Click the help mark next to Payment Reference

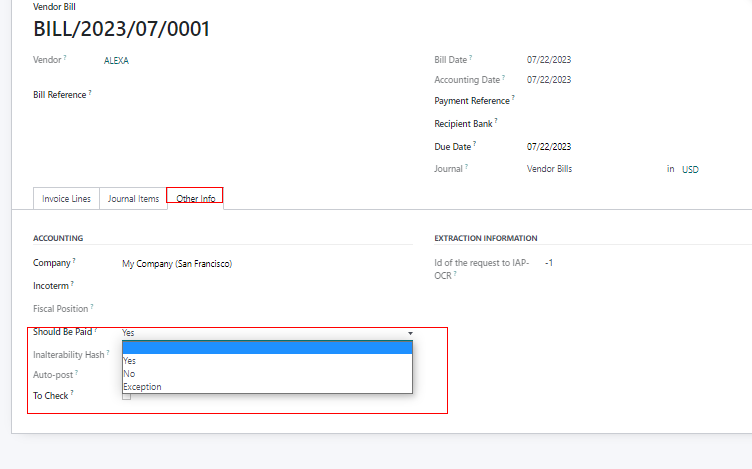[514, 98]
